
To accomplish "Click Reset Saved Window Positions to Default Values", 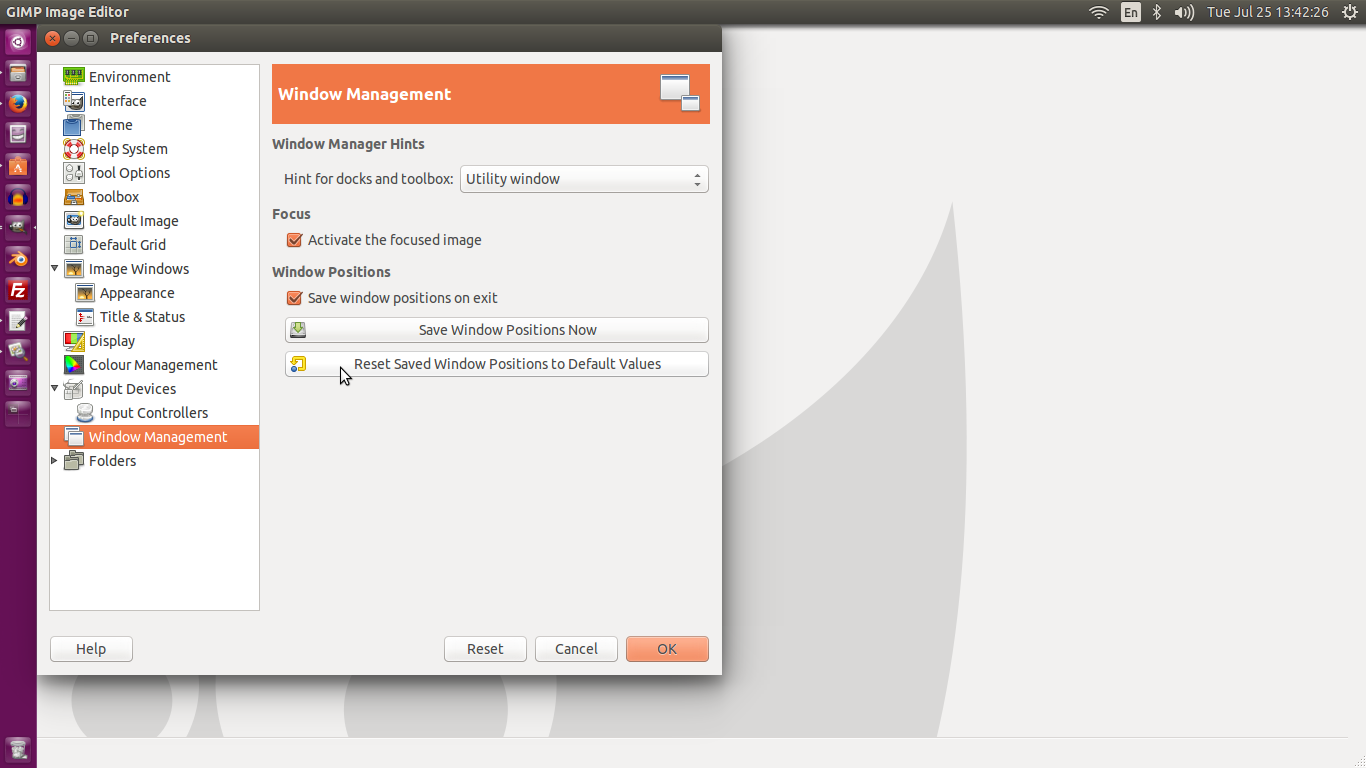I will 497,364.
